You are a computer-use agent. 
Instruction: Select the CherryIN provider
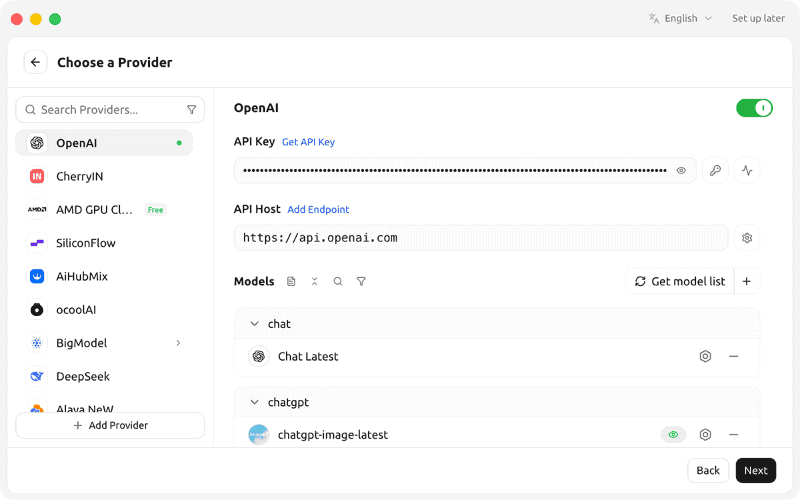[104, 177]
